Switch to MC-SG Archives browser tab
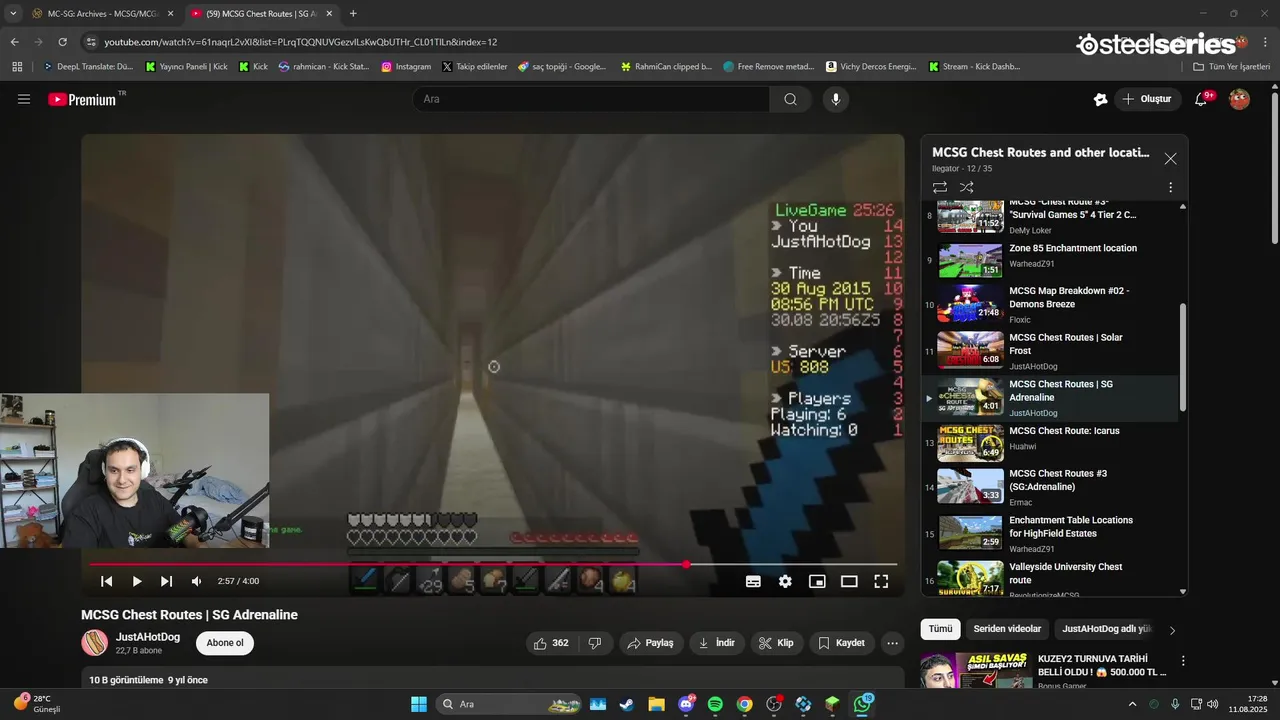 [x=103, y=14]
